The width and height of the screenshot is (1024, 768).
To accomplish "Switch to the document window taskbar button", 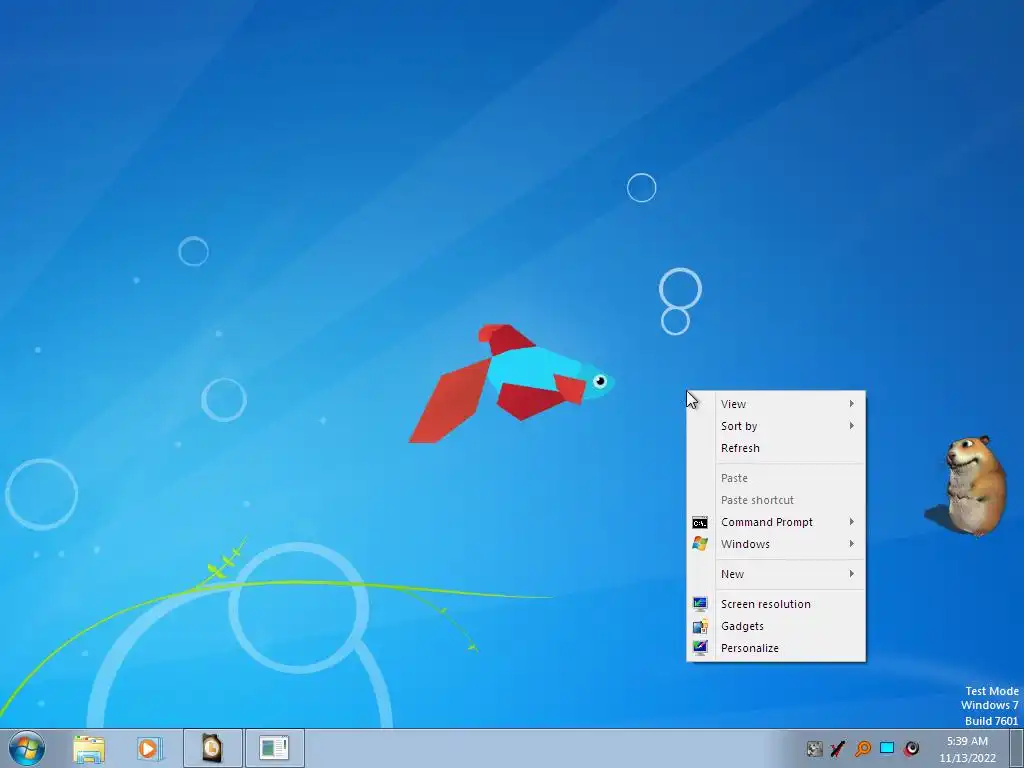I will tap(274, 748).
